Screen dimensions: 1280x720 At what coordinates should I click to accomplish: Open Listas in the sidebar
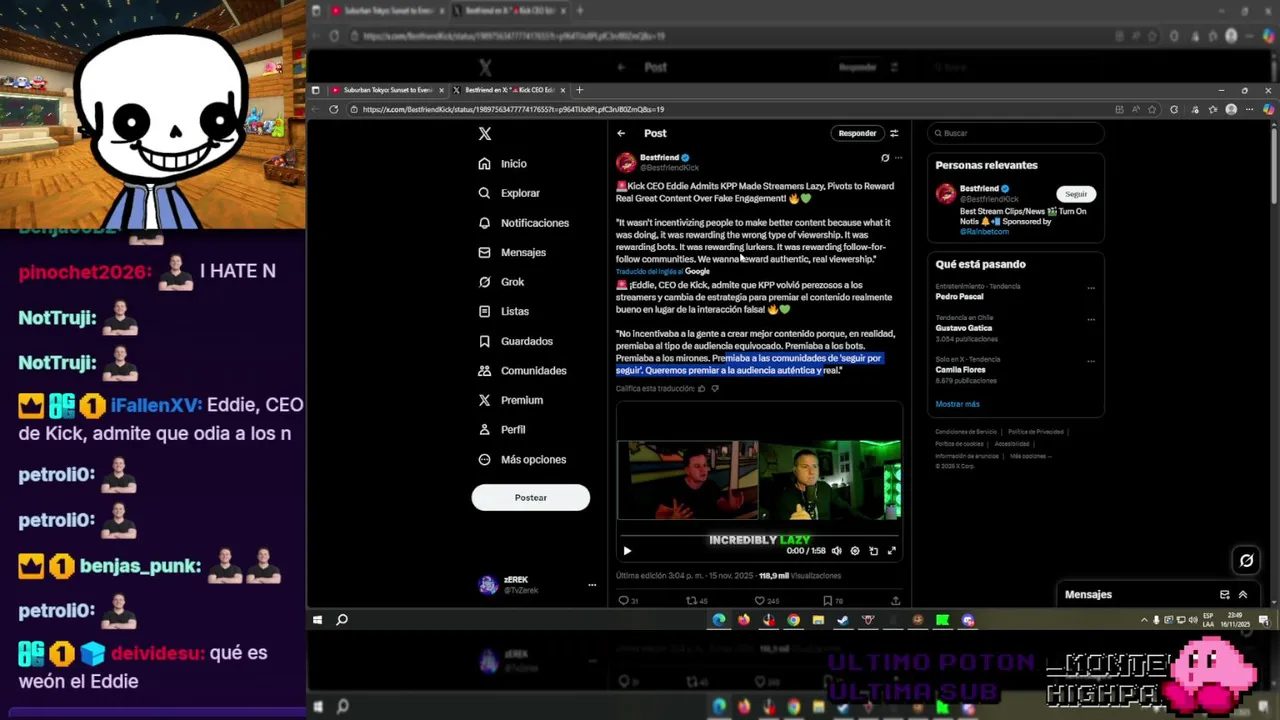[503, 311]
